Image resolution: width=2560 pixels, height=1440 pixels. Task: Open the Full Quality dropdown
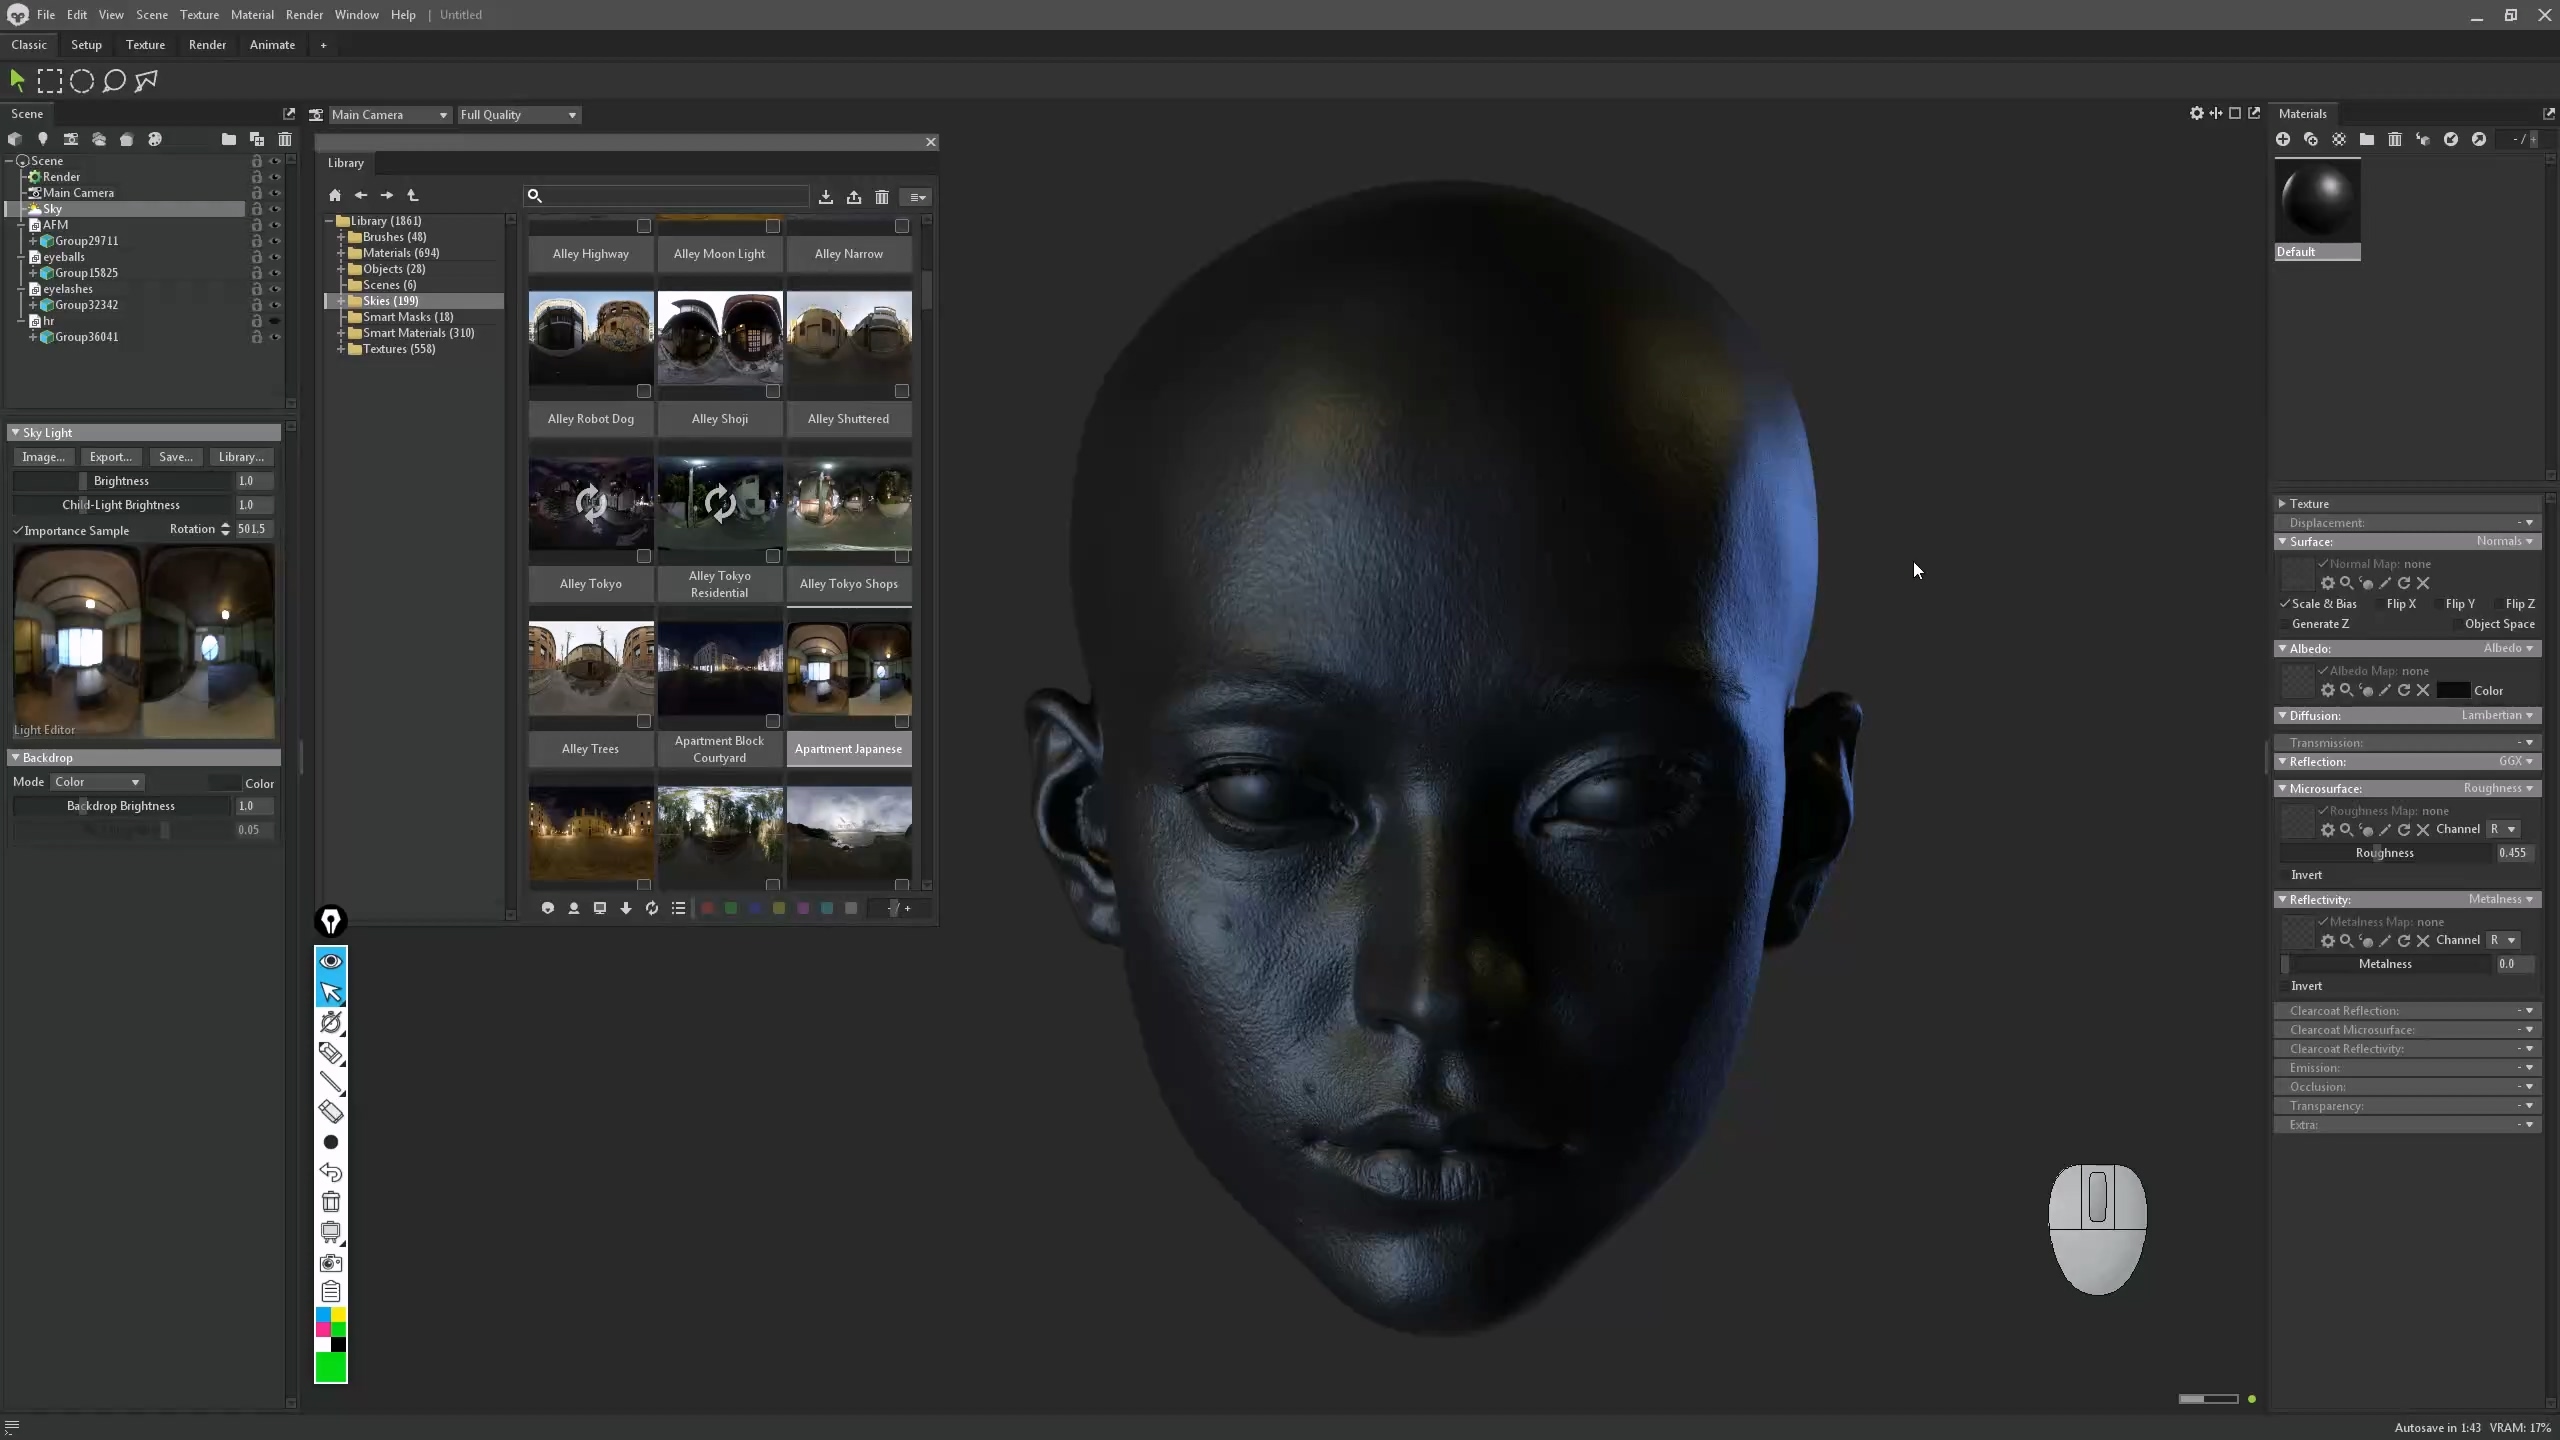[x=518, y=115]
